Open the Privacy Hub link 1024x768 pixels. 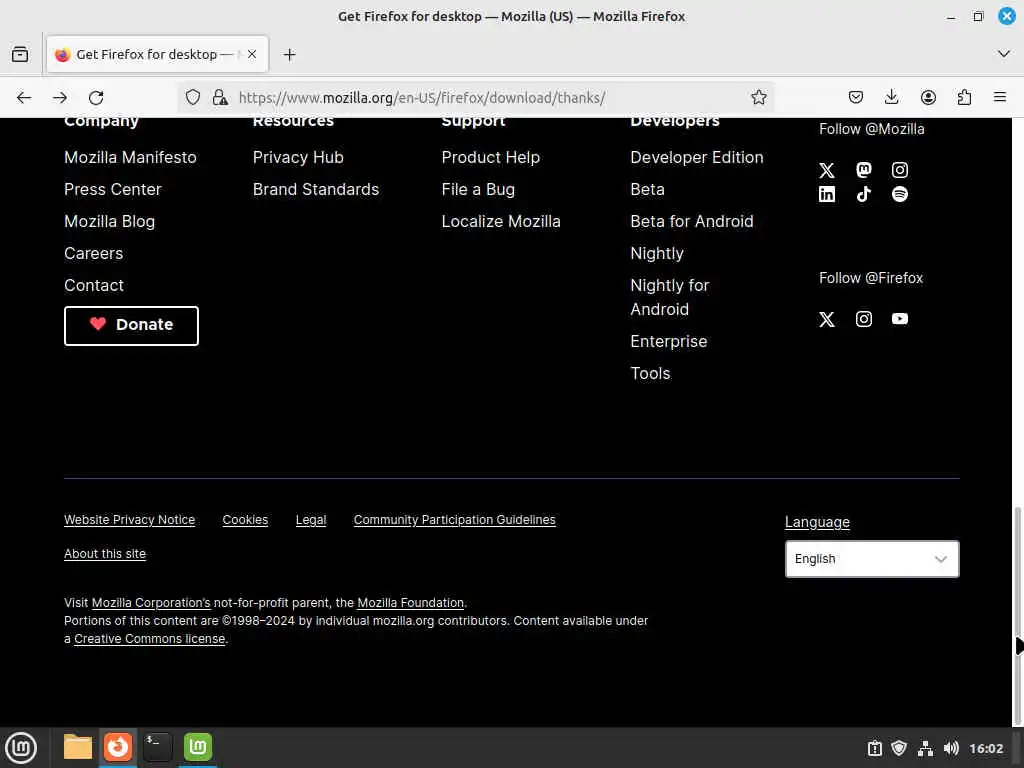click(298, 157)
